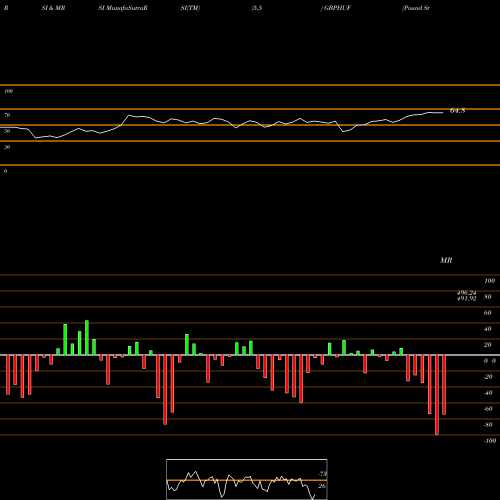Click the MR axis label -20
This screenshot has width=500, height=500.
coord(488,377)
